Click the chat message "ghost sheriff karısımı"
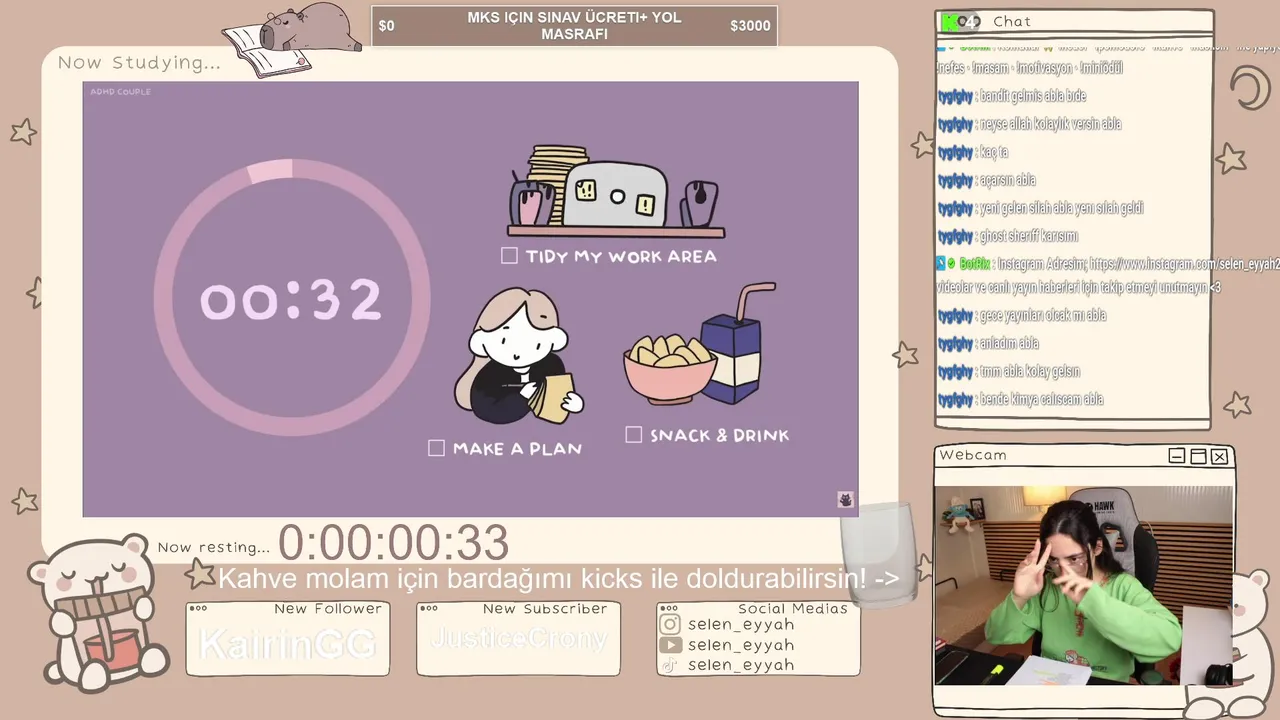Screen dimensions: 1280x720 (x=1029, y=236)
